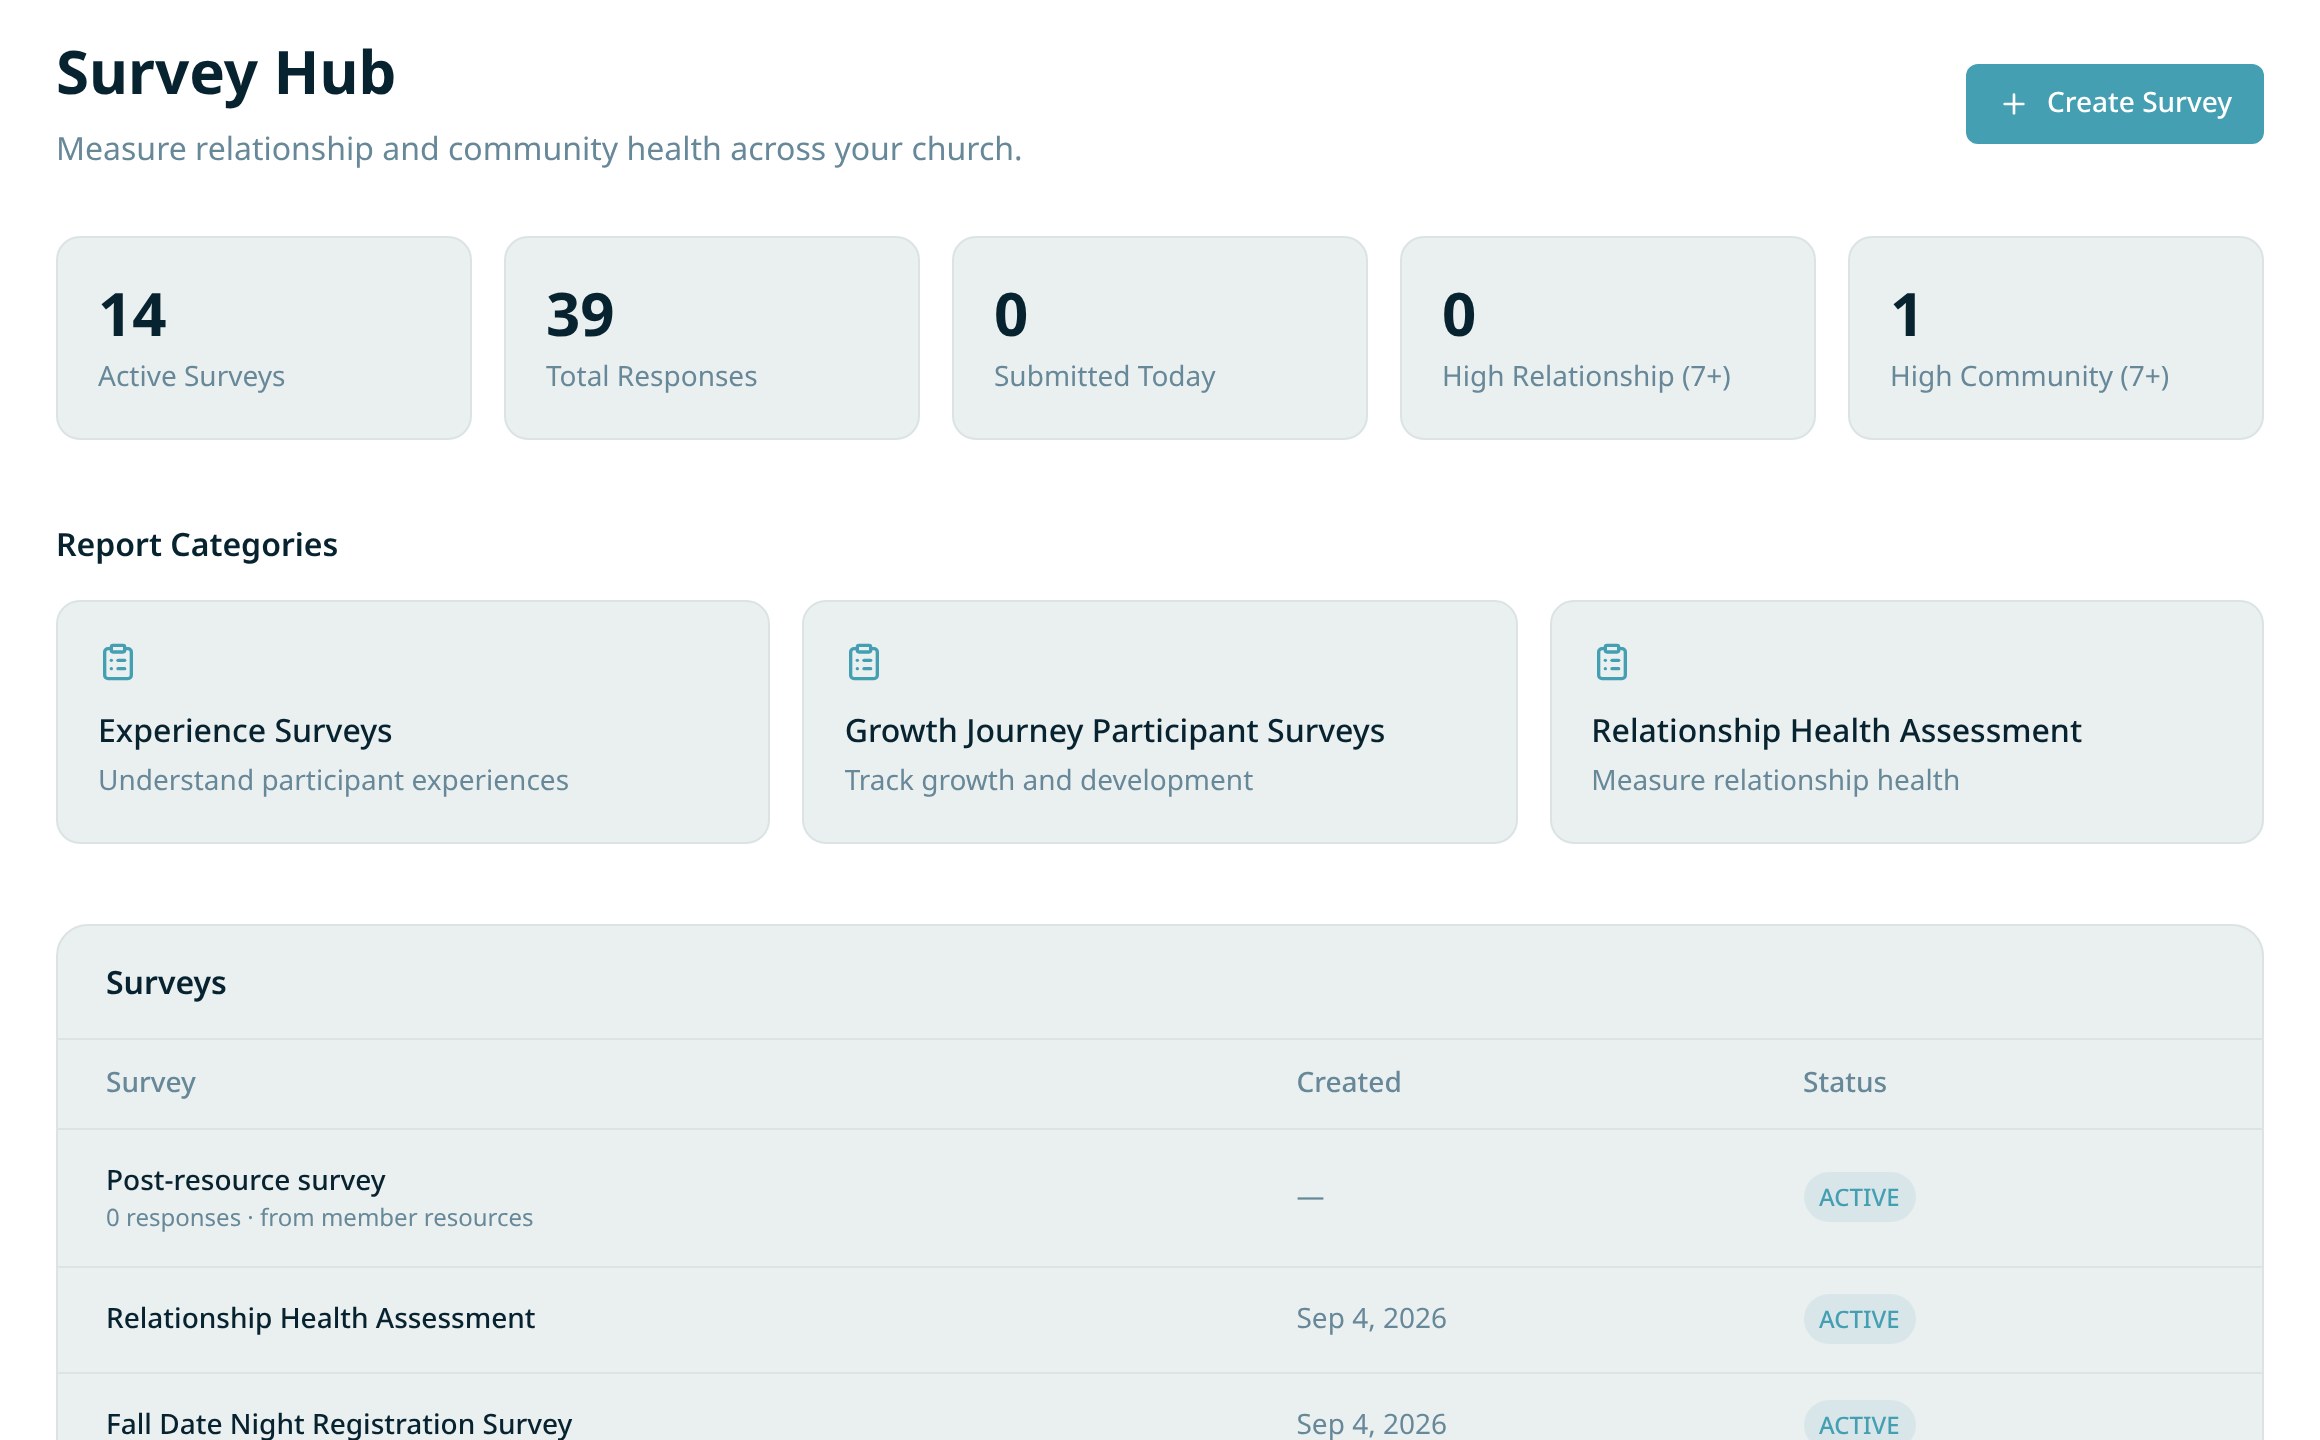Click 'Understand participant experiences' description

333,780
